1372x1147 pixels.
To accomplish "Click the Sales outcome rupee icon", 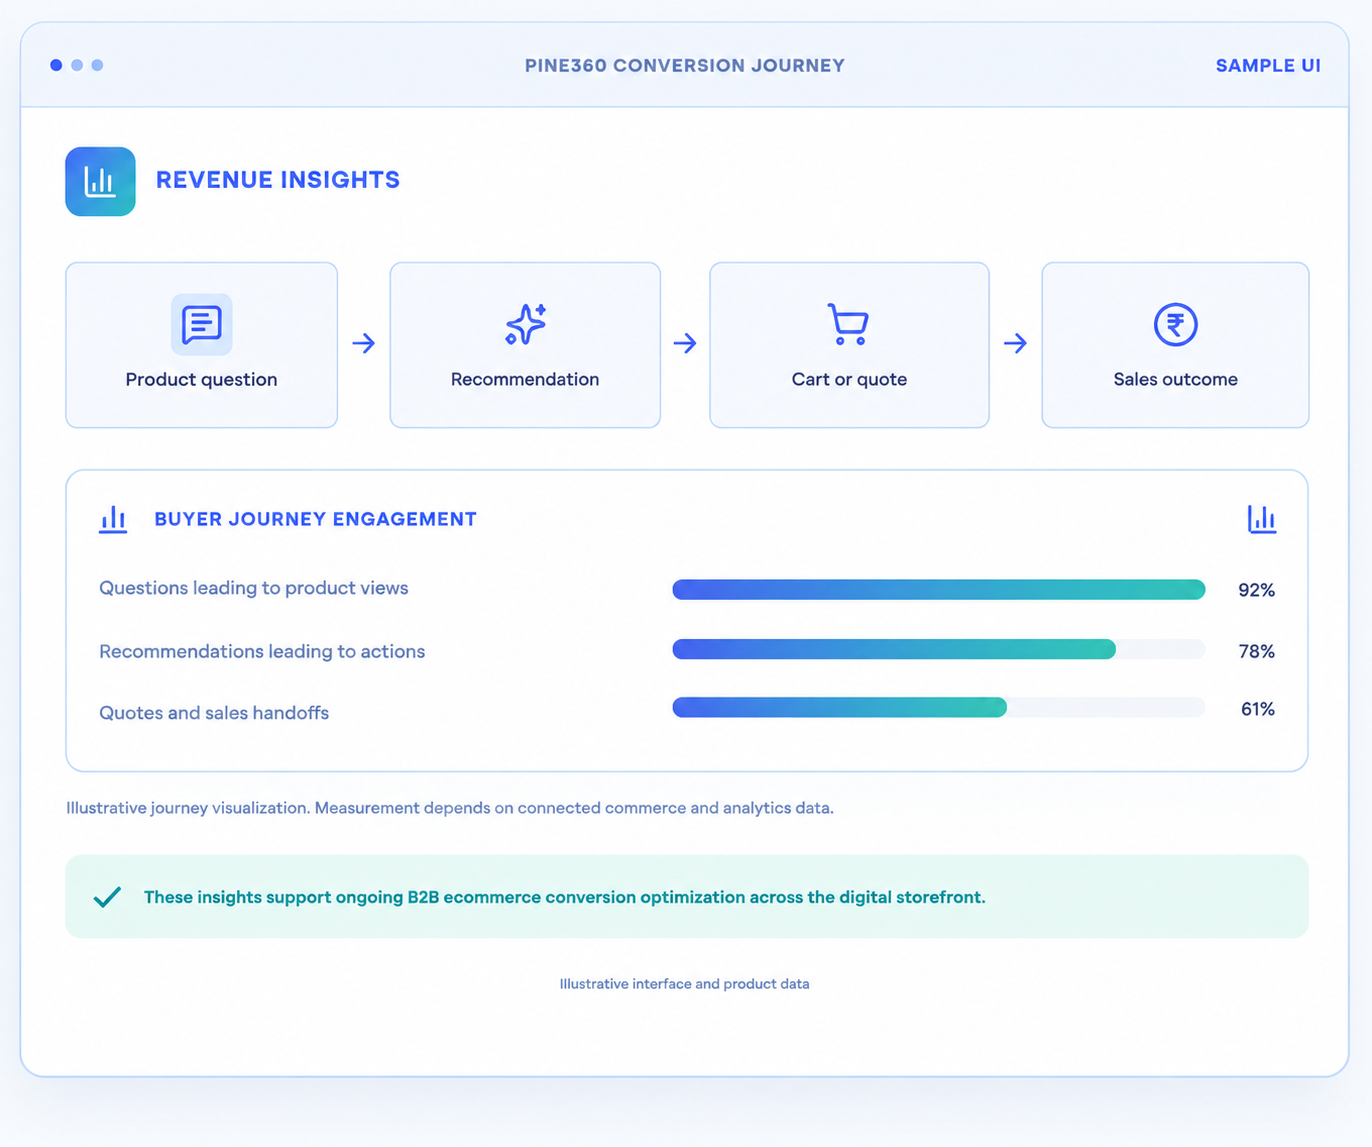I will pyautogui.click(x=1175, y=324).
